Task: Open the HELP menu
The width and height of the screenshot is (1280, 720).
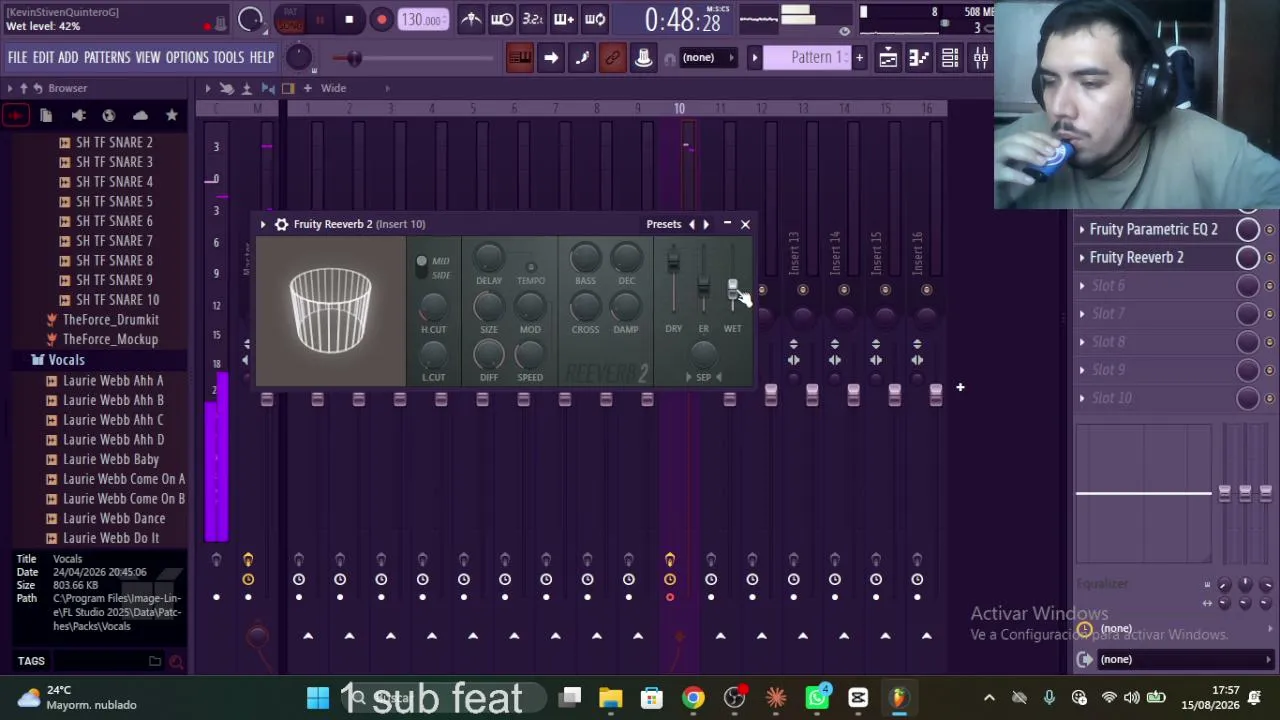Action: 262,58
